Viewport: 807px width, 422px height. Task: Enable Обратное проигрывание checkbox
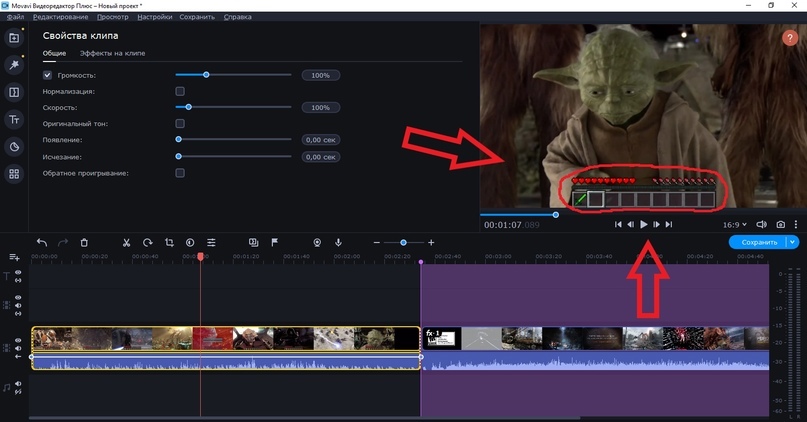[x=180, y=173]
